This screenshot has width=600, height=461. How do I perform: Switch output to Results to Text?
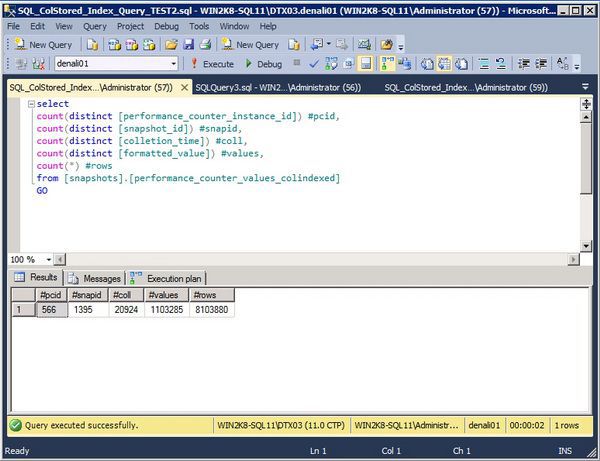coord(427,64)
